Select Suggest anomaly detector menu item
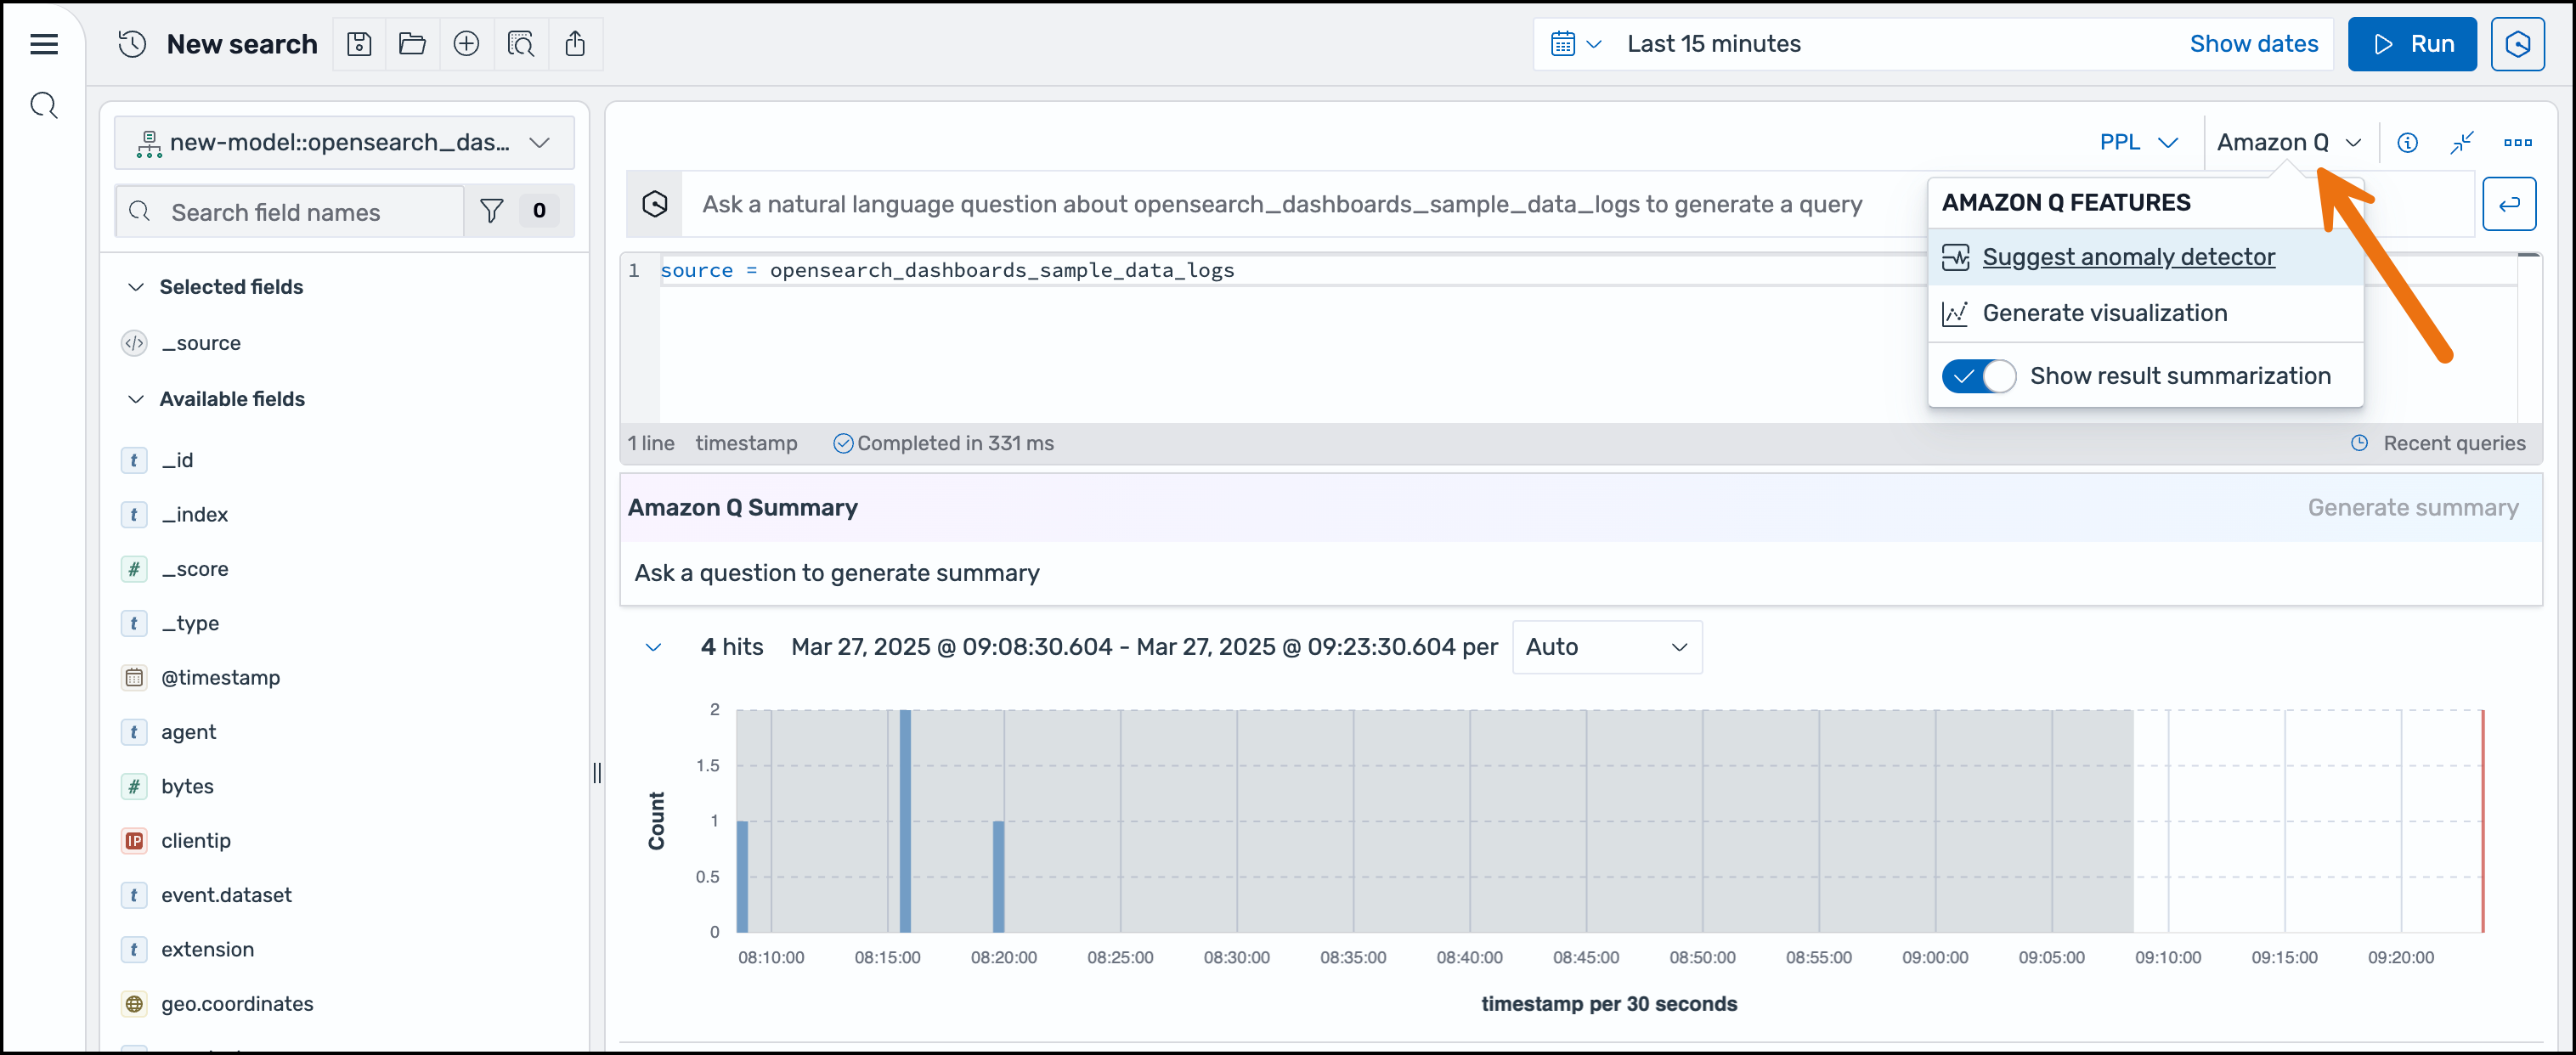Screen dimensions: 2576x1055 [2127, 257]
